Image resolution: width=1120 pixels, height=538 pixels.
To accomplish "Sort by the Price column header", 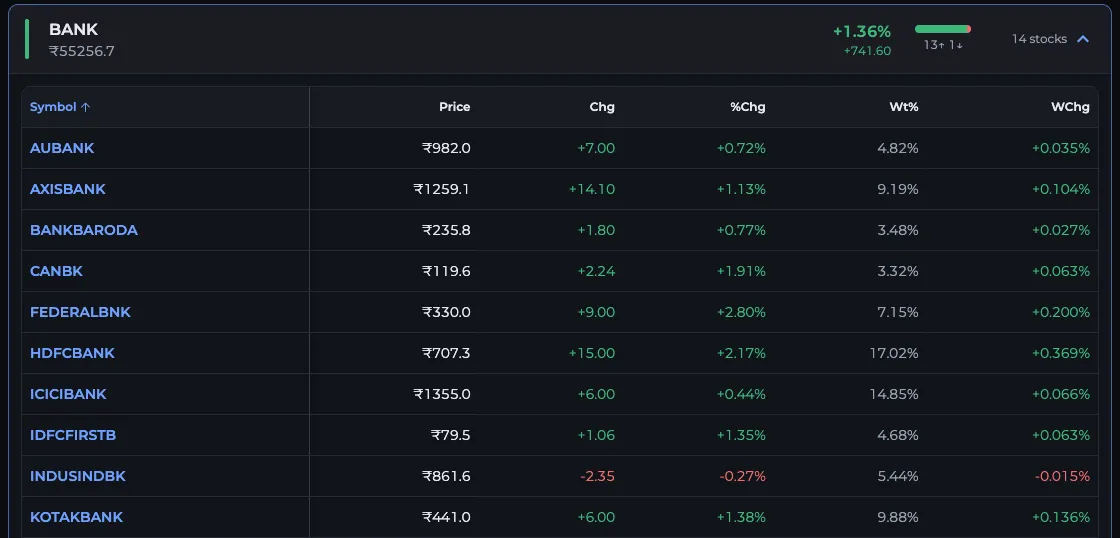I will click(454, 107).
